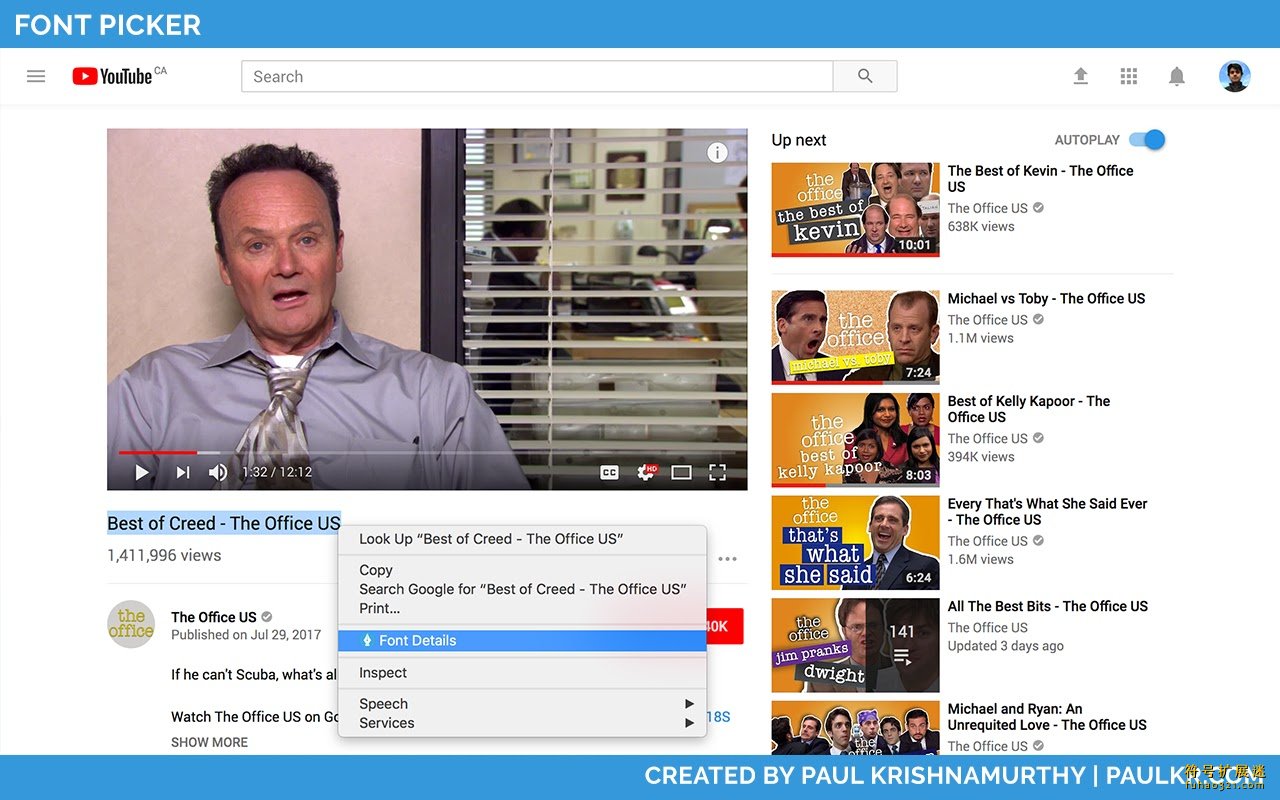This screenshot has height=800, width=1280.
Task: Select Copy from the context menu
Action: 522,570
